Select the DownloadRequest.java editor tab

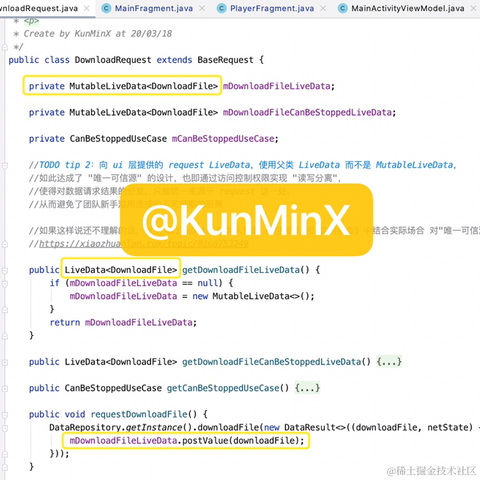click(39, 8)
